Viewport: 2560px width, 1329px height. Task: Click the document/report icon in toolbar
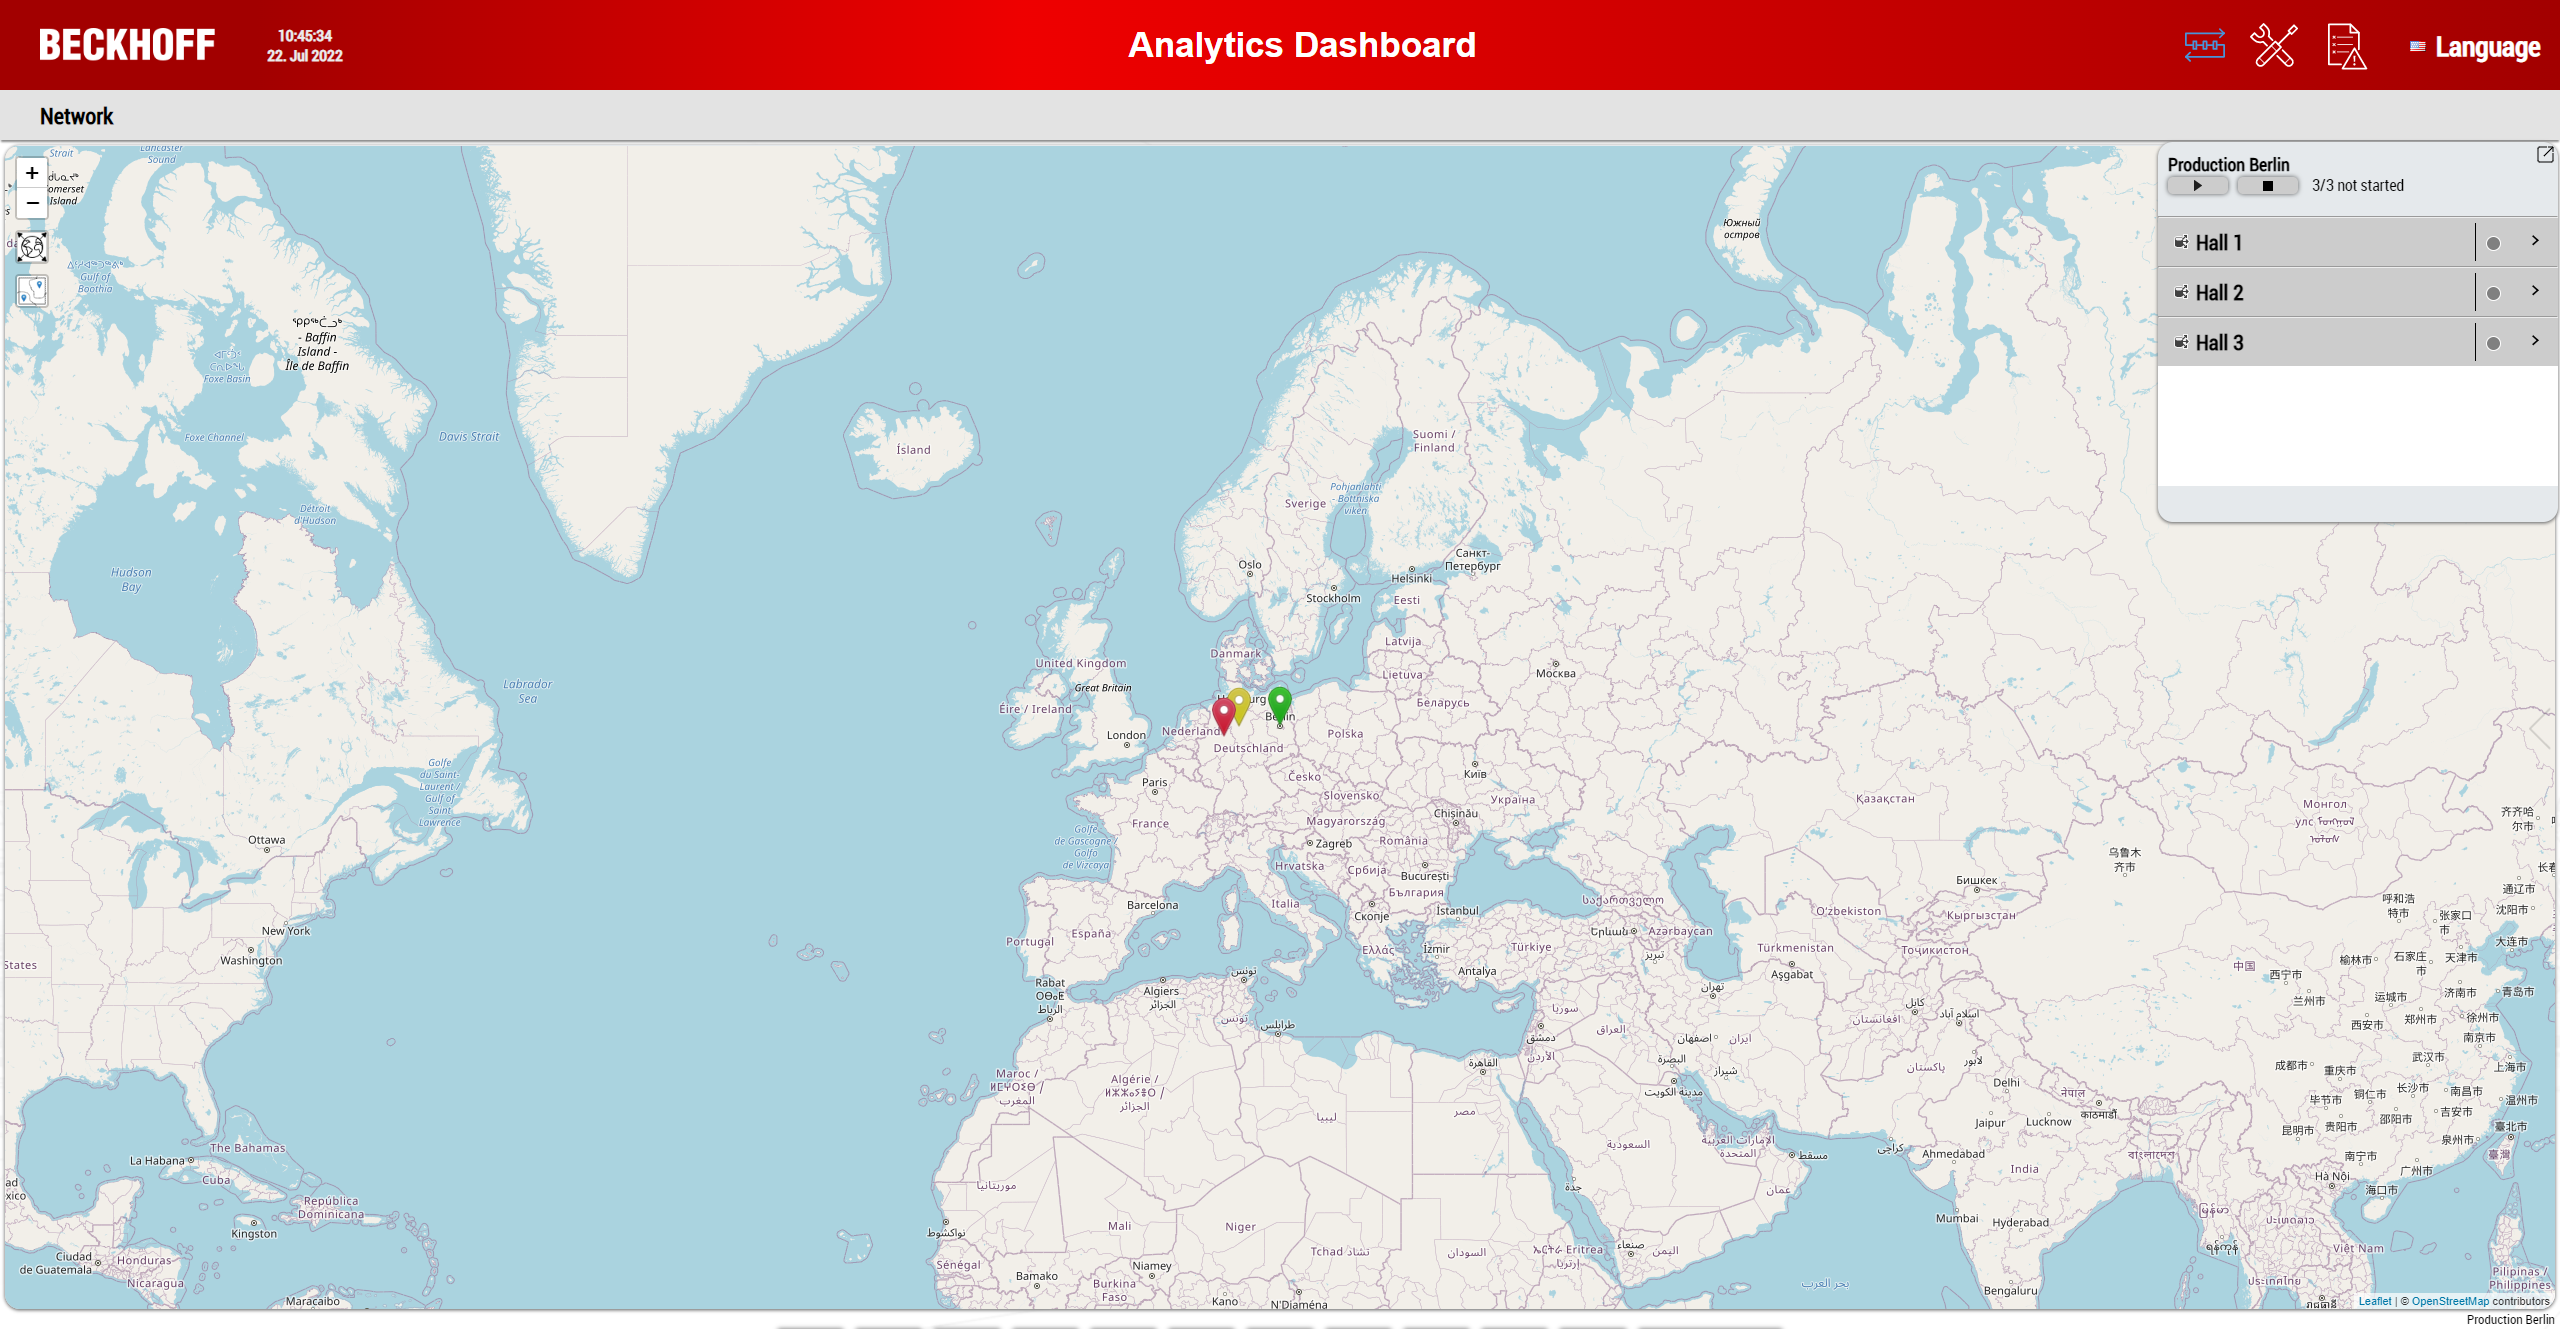pos(2343,46)
